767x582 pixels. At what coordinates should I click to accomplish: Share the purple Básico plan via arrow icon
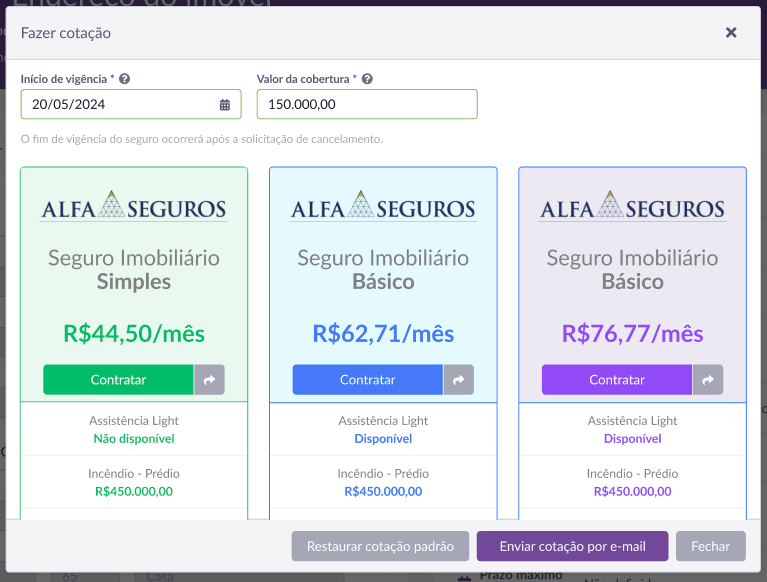tap(708, 380)
